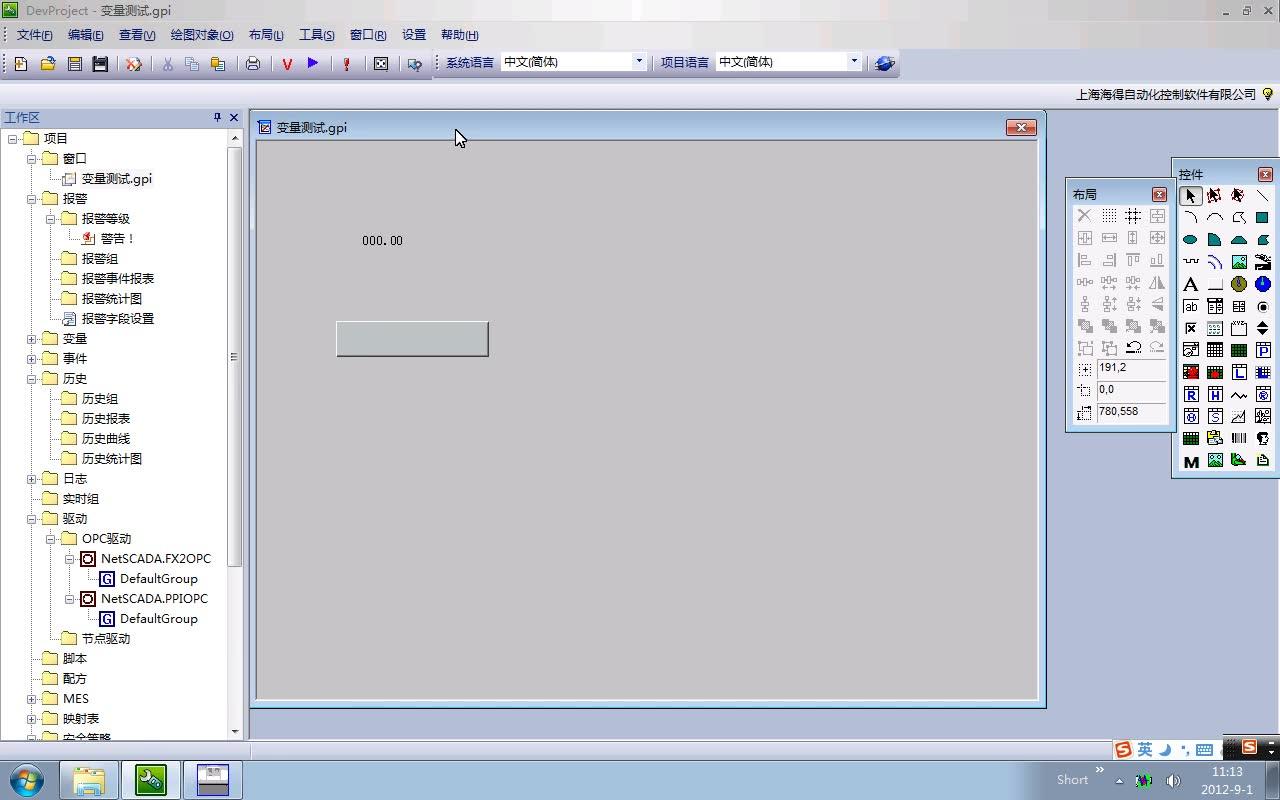Choose the barcode control icon

(1240, 437)
